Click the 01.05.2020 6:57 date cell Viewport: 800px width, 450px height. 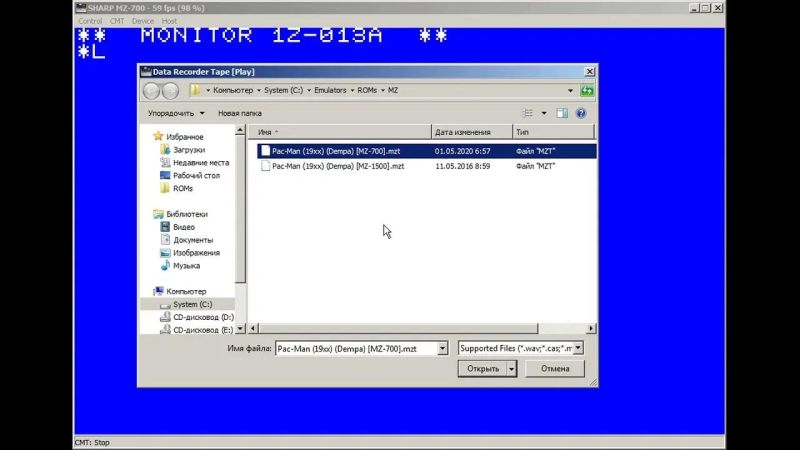462,151
